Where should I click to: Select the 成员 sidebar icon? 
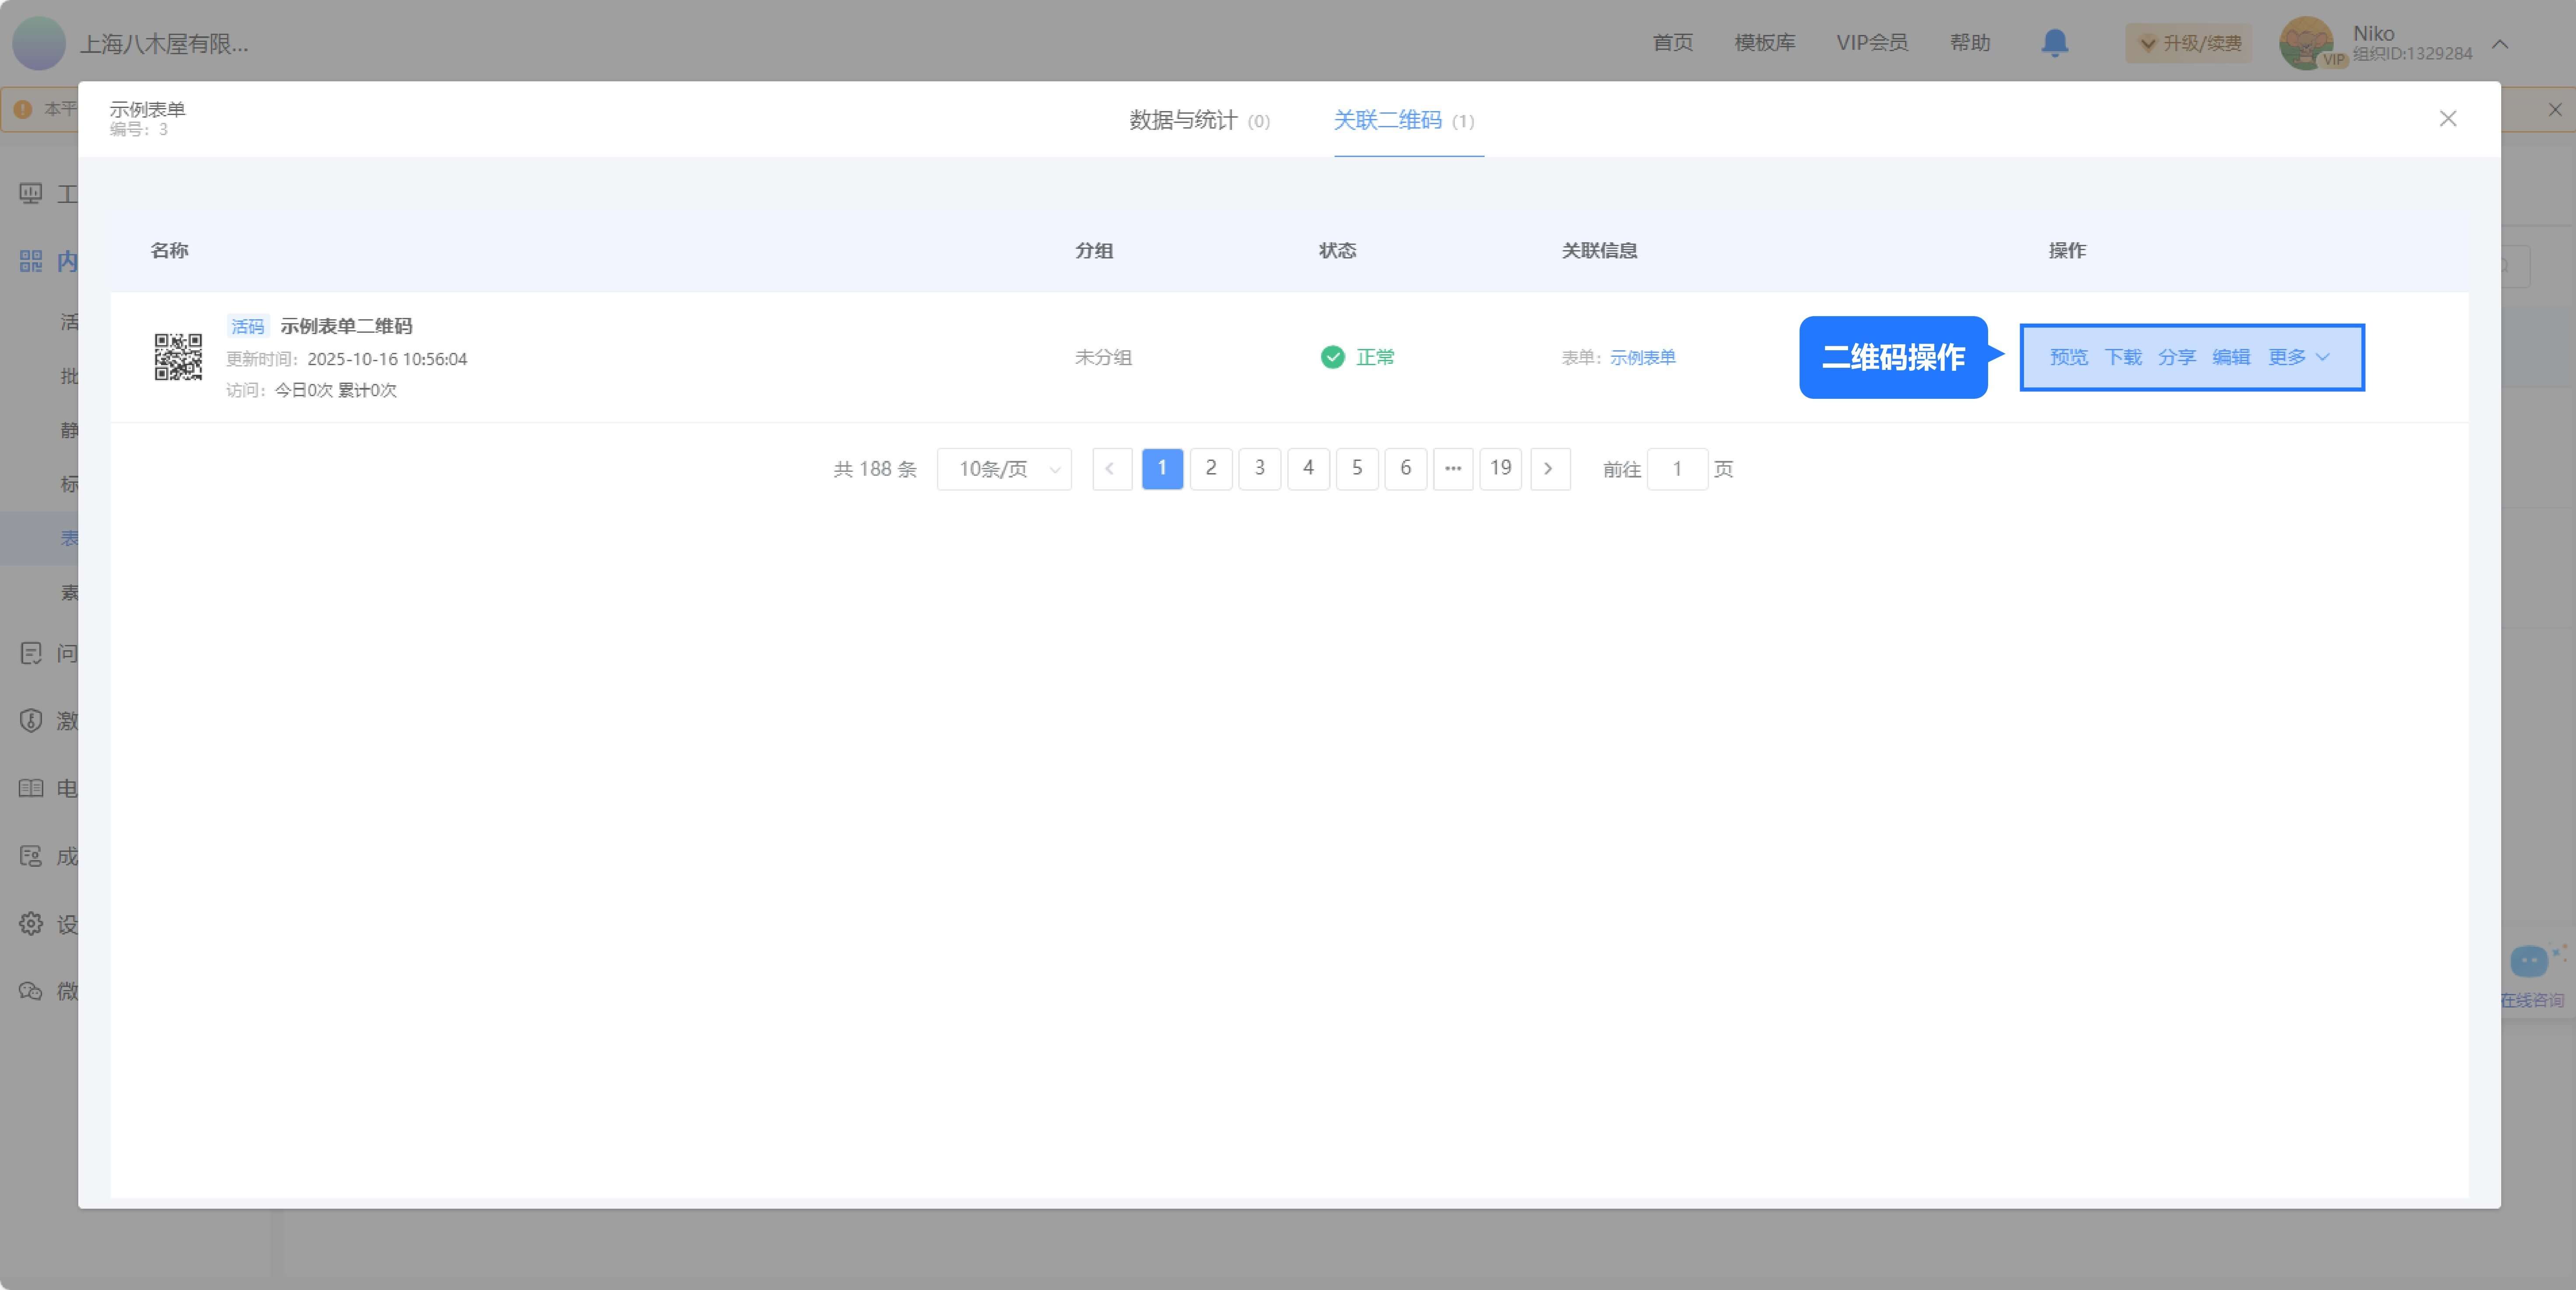coord(30,856)
